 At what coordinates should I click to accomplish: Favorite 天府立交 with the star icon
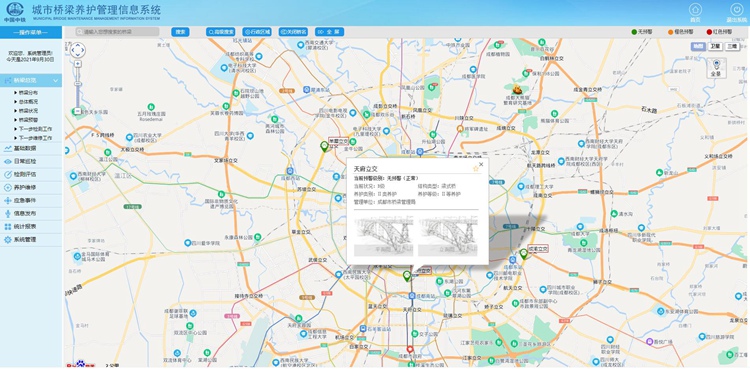[475, 168]
